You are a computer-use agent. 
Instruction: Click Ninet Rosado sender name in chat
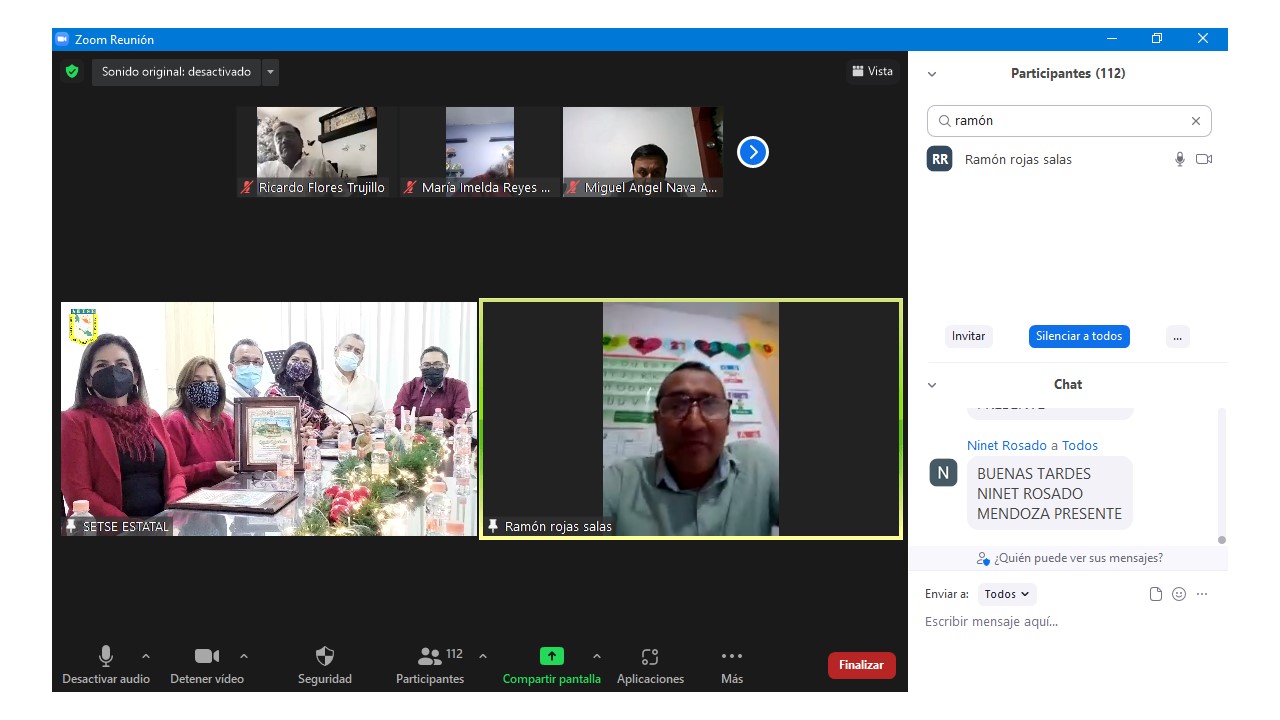[x=1007, y=445]
